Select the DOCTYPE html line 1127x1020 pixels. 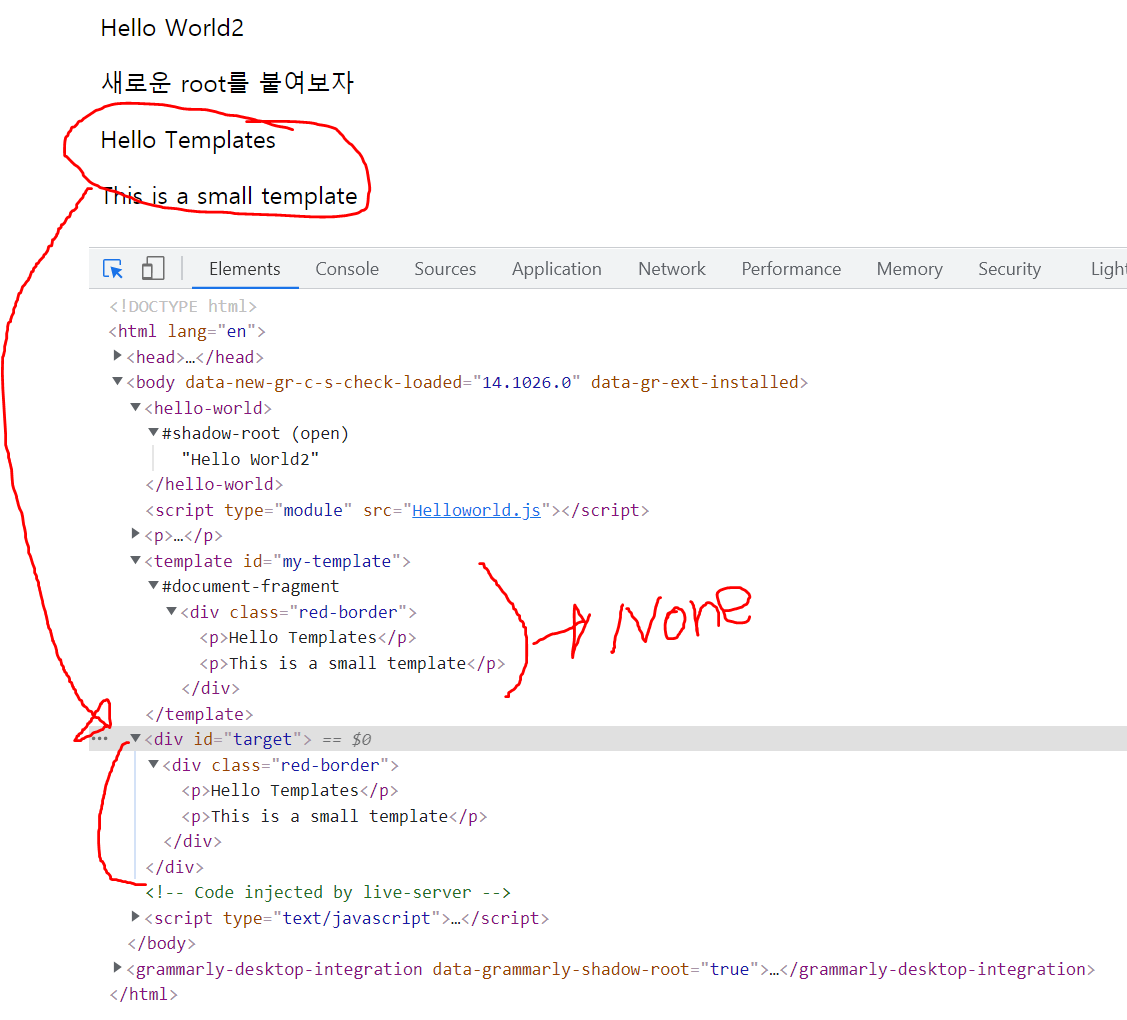point(183,306)
